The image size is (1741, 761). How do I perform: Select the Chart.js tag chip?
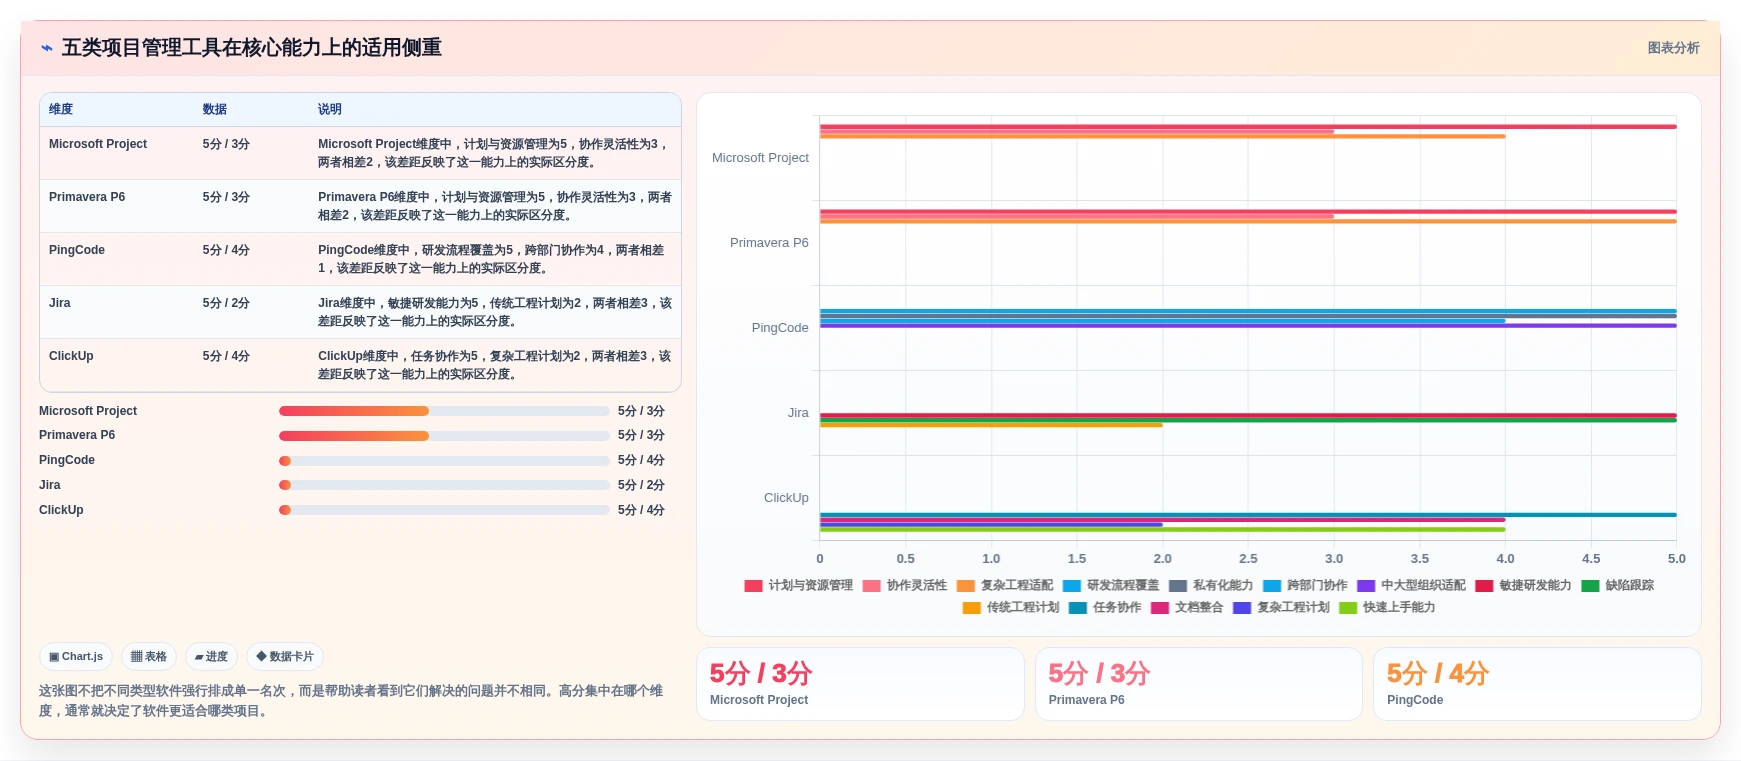[76, 657]
